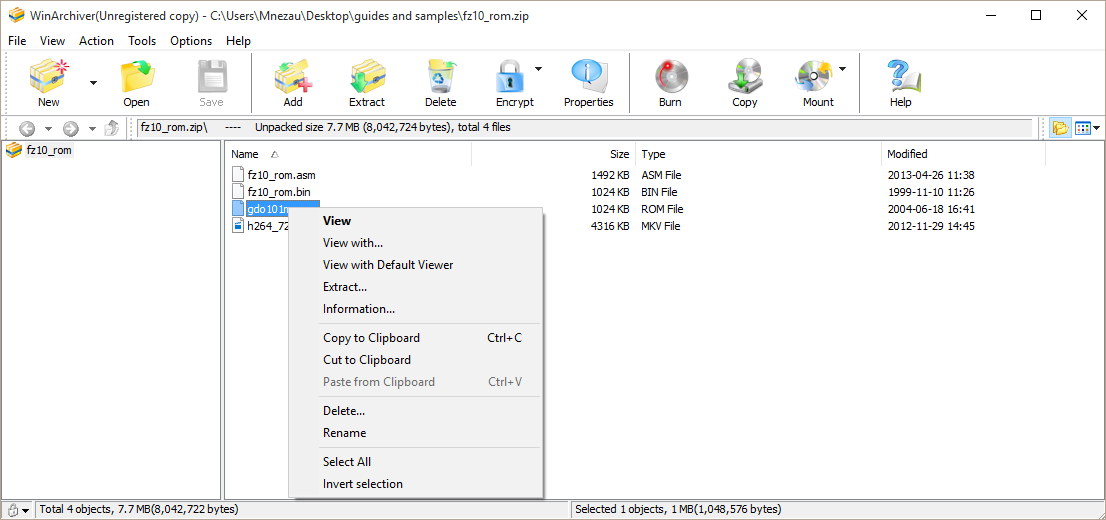Click the 2004-06-18 16:41 modified date
Screen dimensions: 1106x520
pos(931,209)
